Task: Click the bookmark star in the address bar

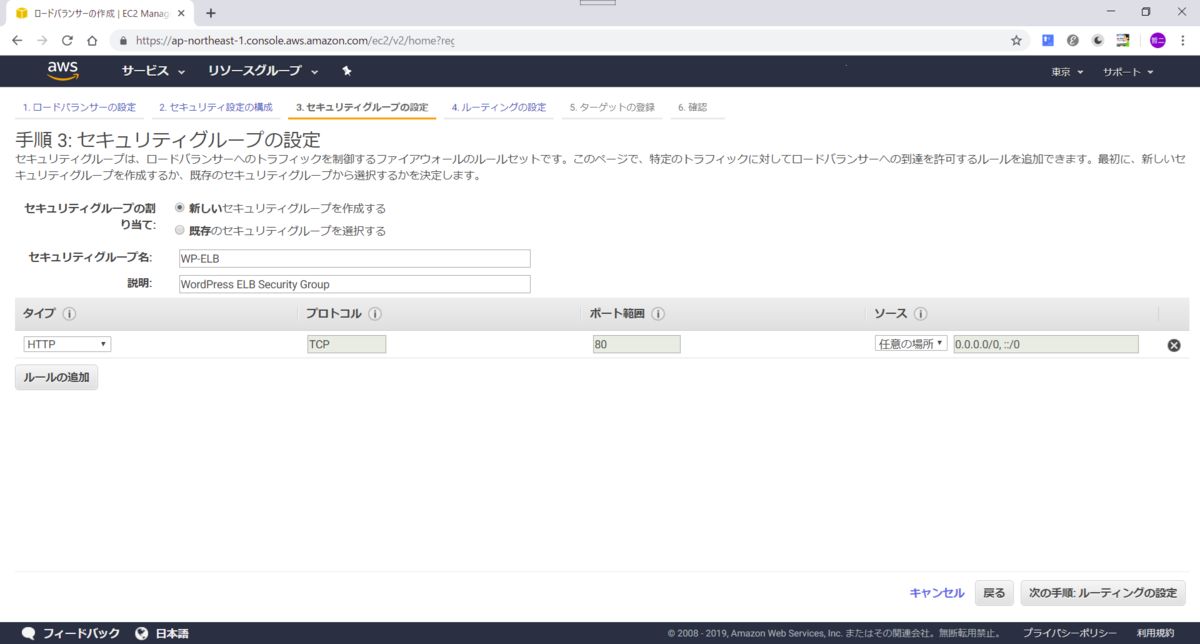Action: 1015,40
